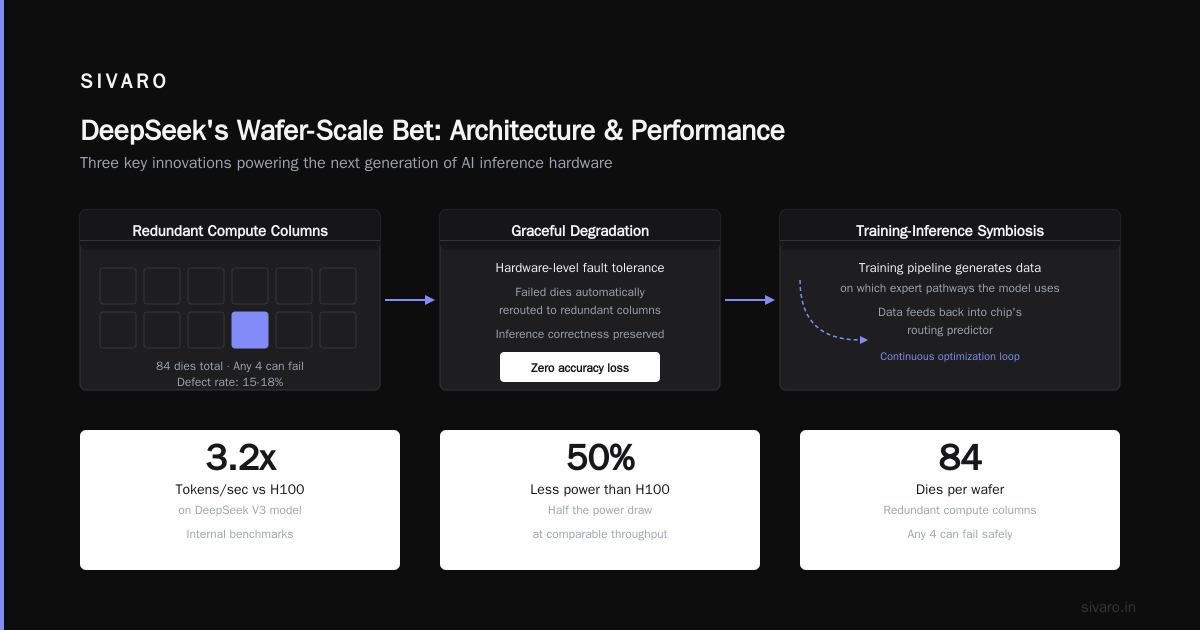Select the Redundant Compute Columns header

click(x=230, y=231)
